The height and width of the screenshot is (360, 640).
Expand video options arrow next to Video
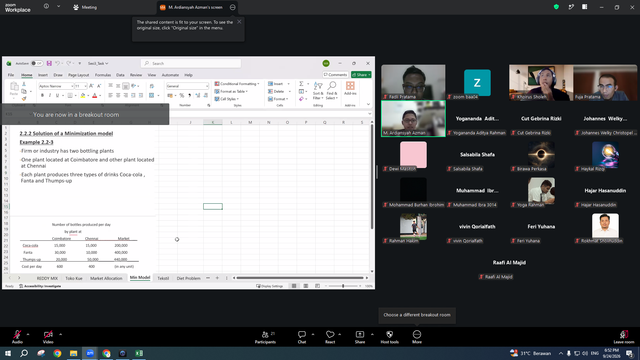(x=60, y=334)
